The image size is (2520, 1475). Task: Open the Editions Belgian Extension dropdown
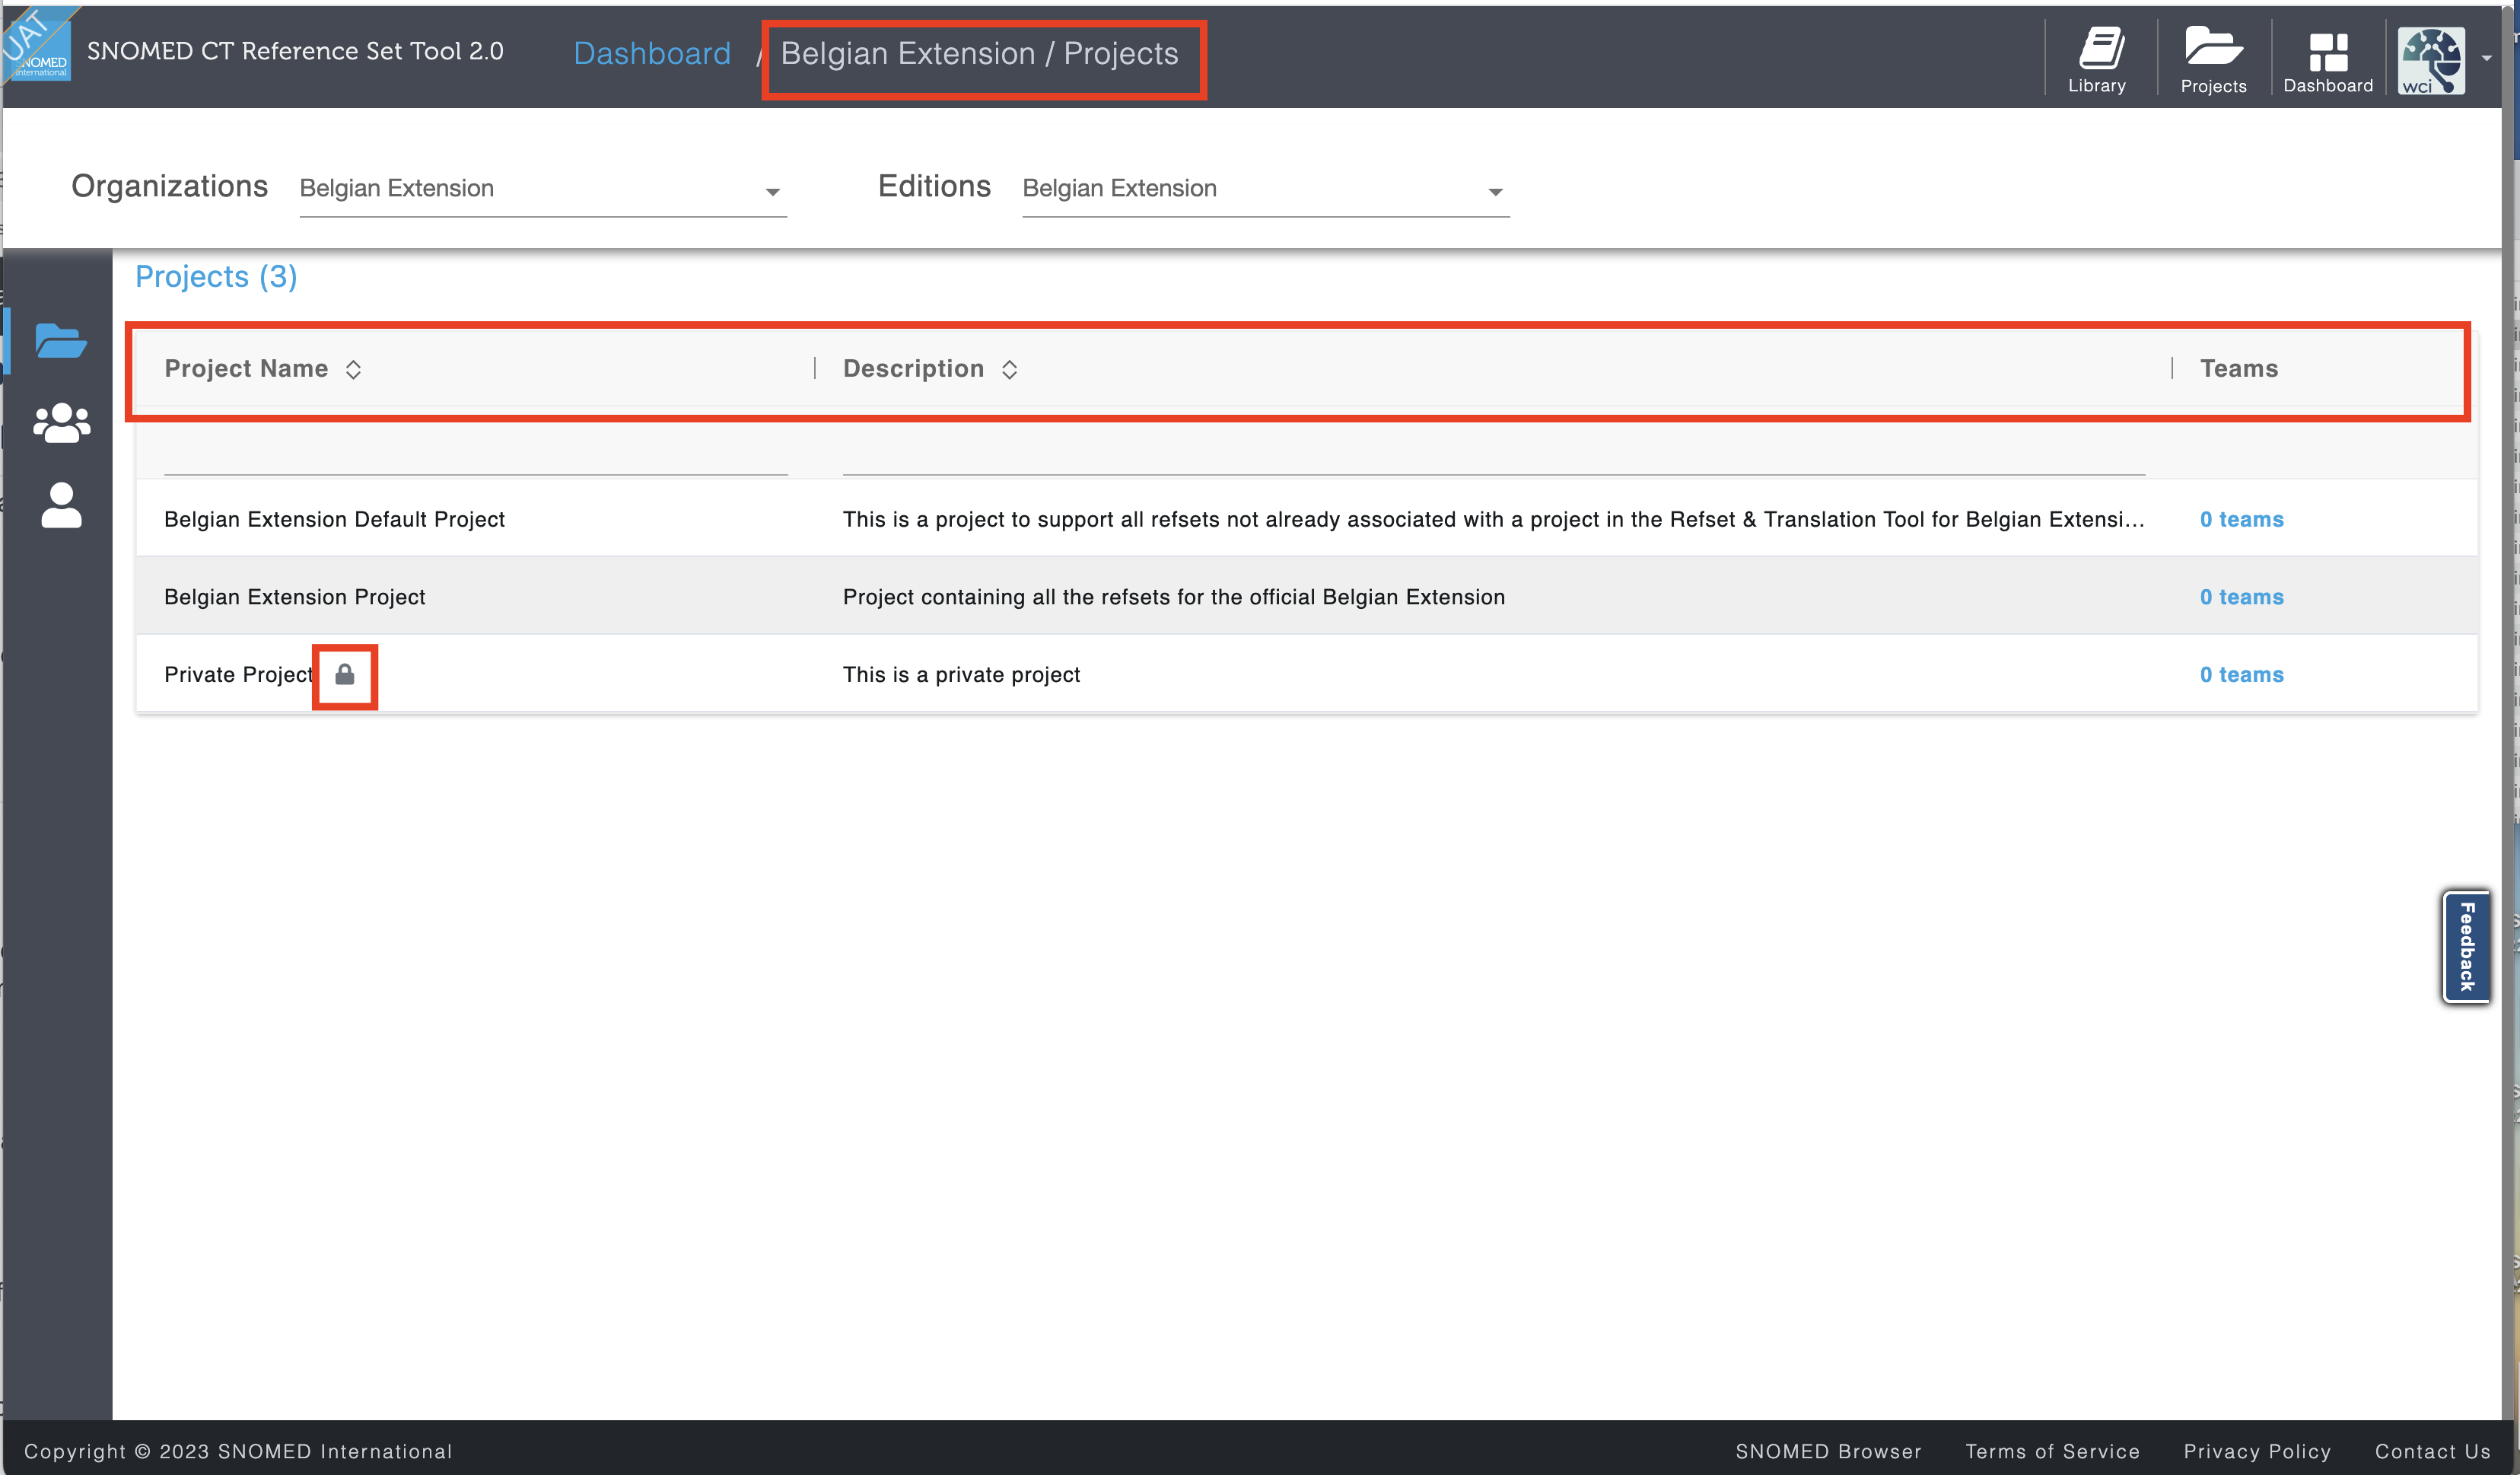1266,189
